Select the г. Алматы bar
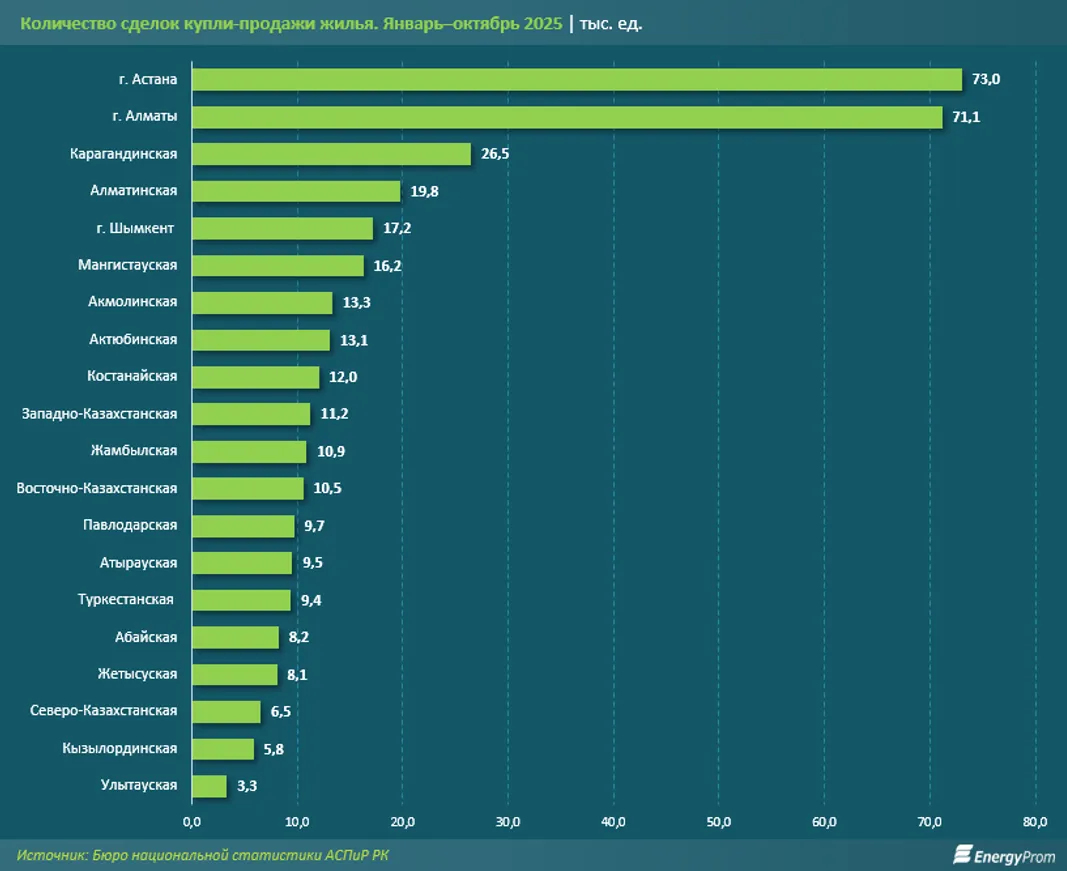Image resolution: width=1067 pixels, height=871 pixels. click(566, 117)
